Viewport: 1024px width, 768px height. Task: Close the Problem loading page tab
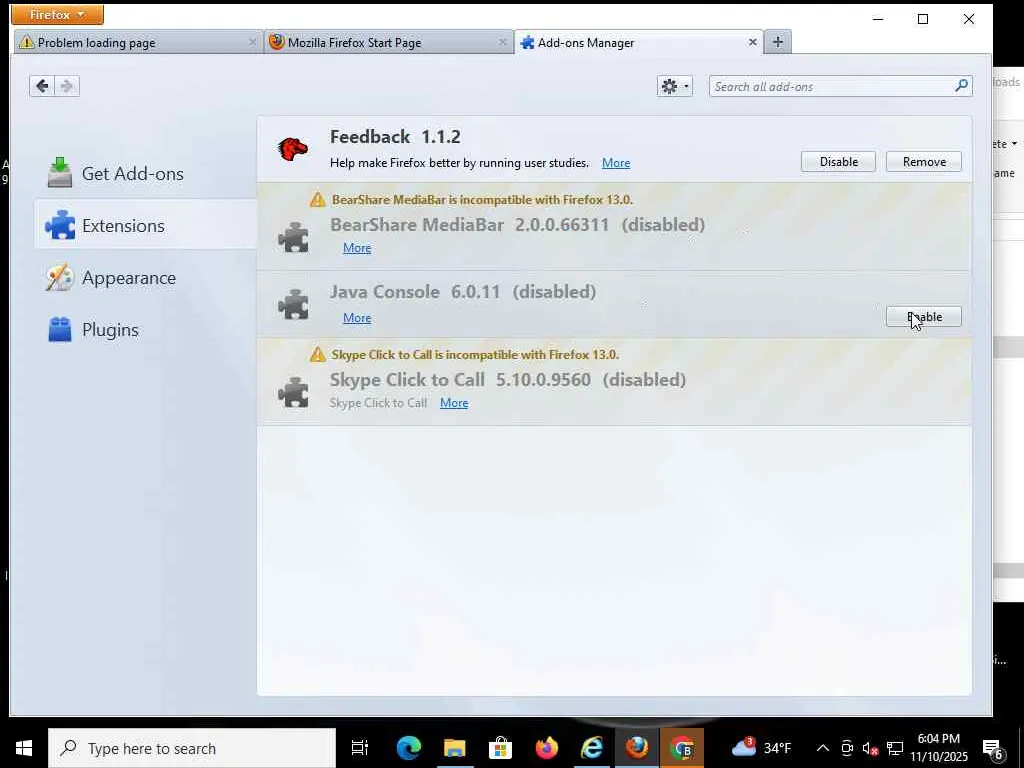pyautogui.click(x=252, y=42)
